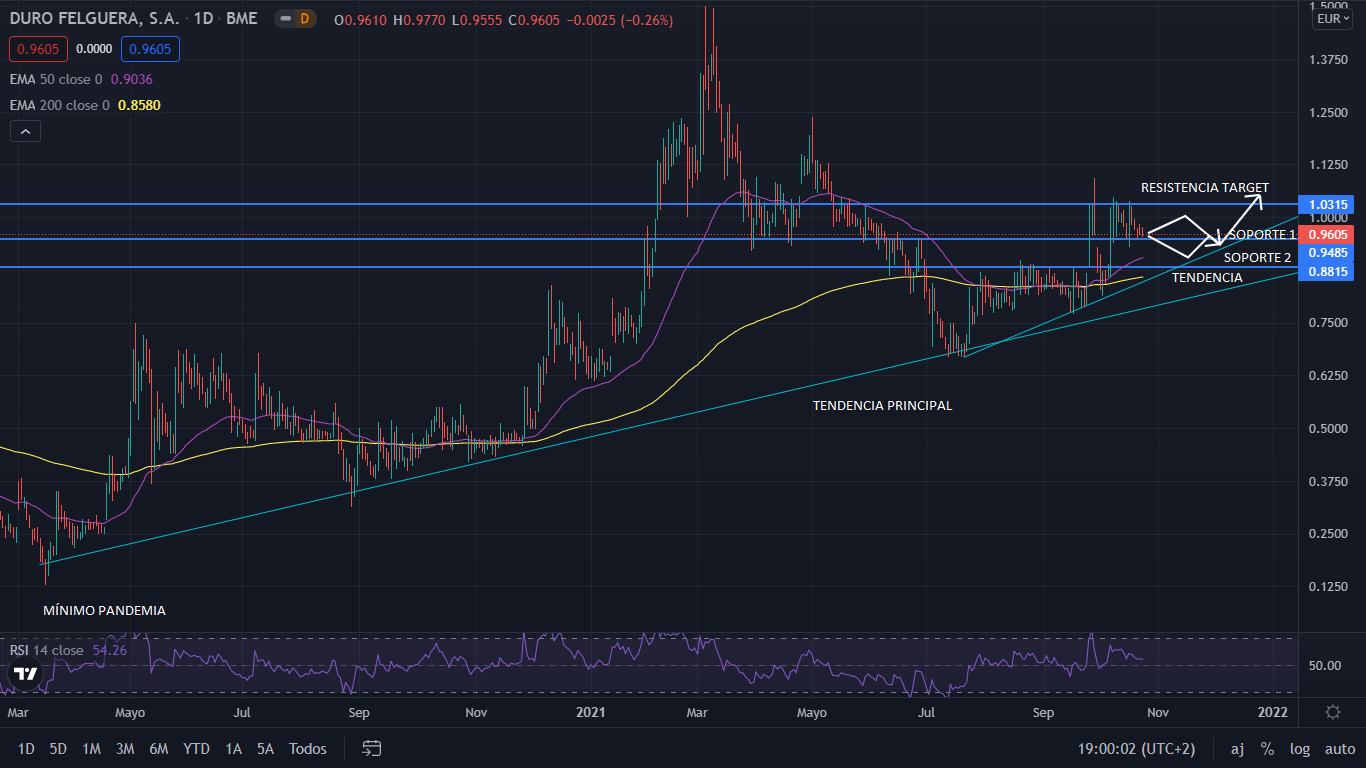
Task: Click the 1.0315 resistance price label
Action: pos(1328,204)
